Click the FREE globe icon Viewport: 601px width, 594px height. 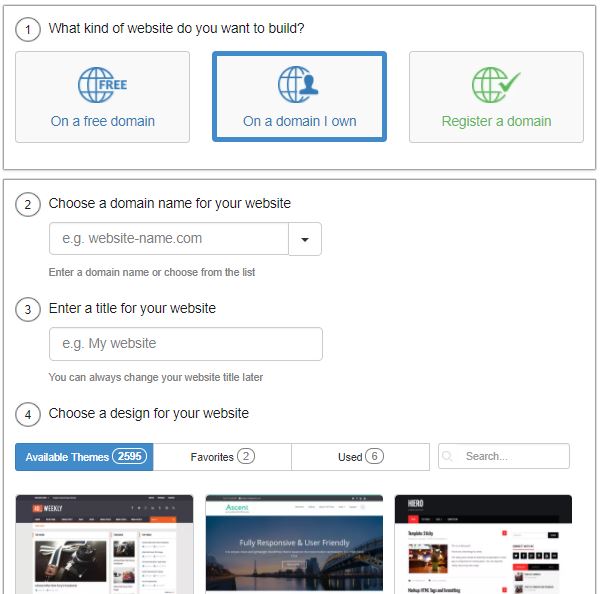[x=102, y=85]
